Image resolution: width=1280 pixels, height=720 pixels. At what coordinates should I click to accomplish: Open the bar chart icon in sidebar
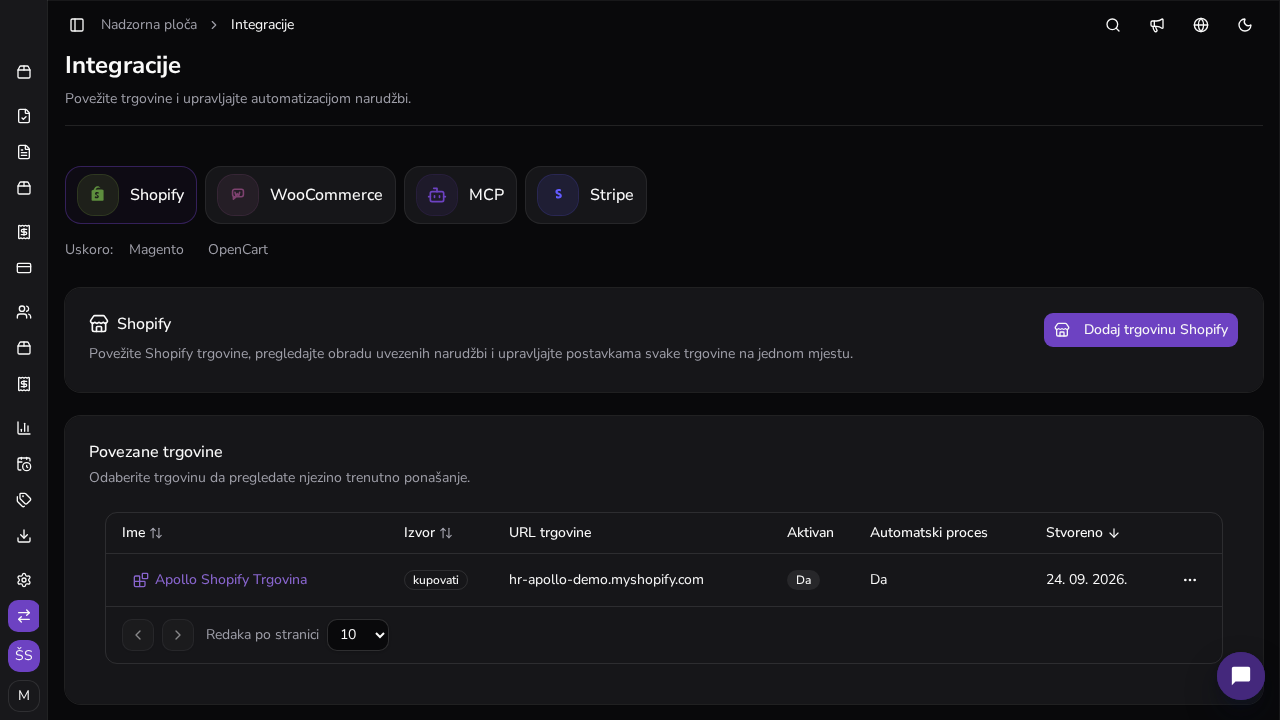pyautogui.click(x=24, y=428)
